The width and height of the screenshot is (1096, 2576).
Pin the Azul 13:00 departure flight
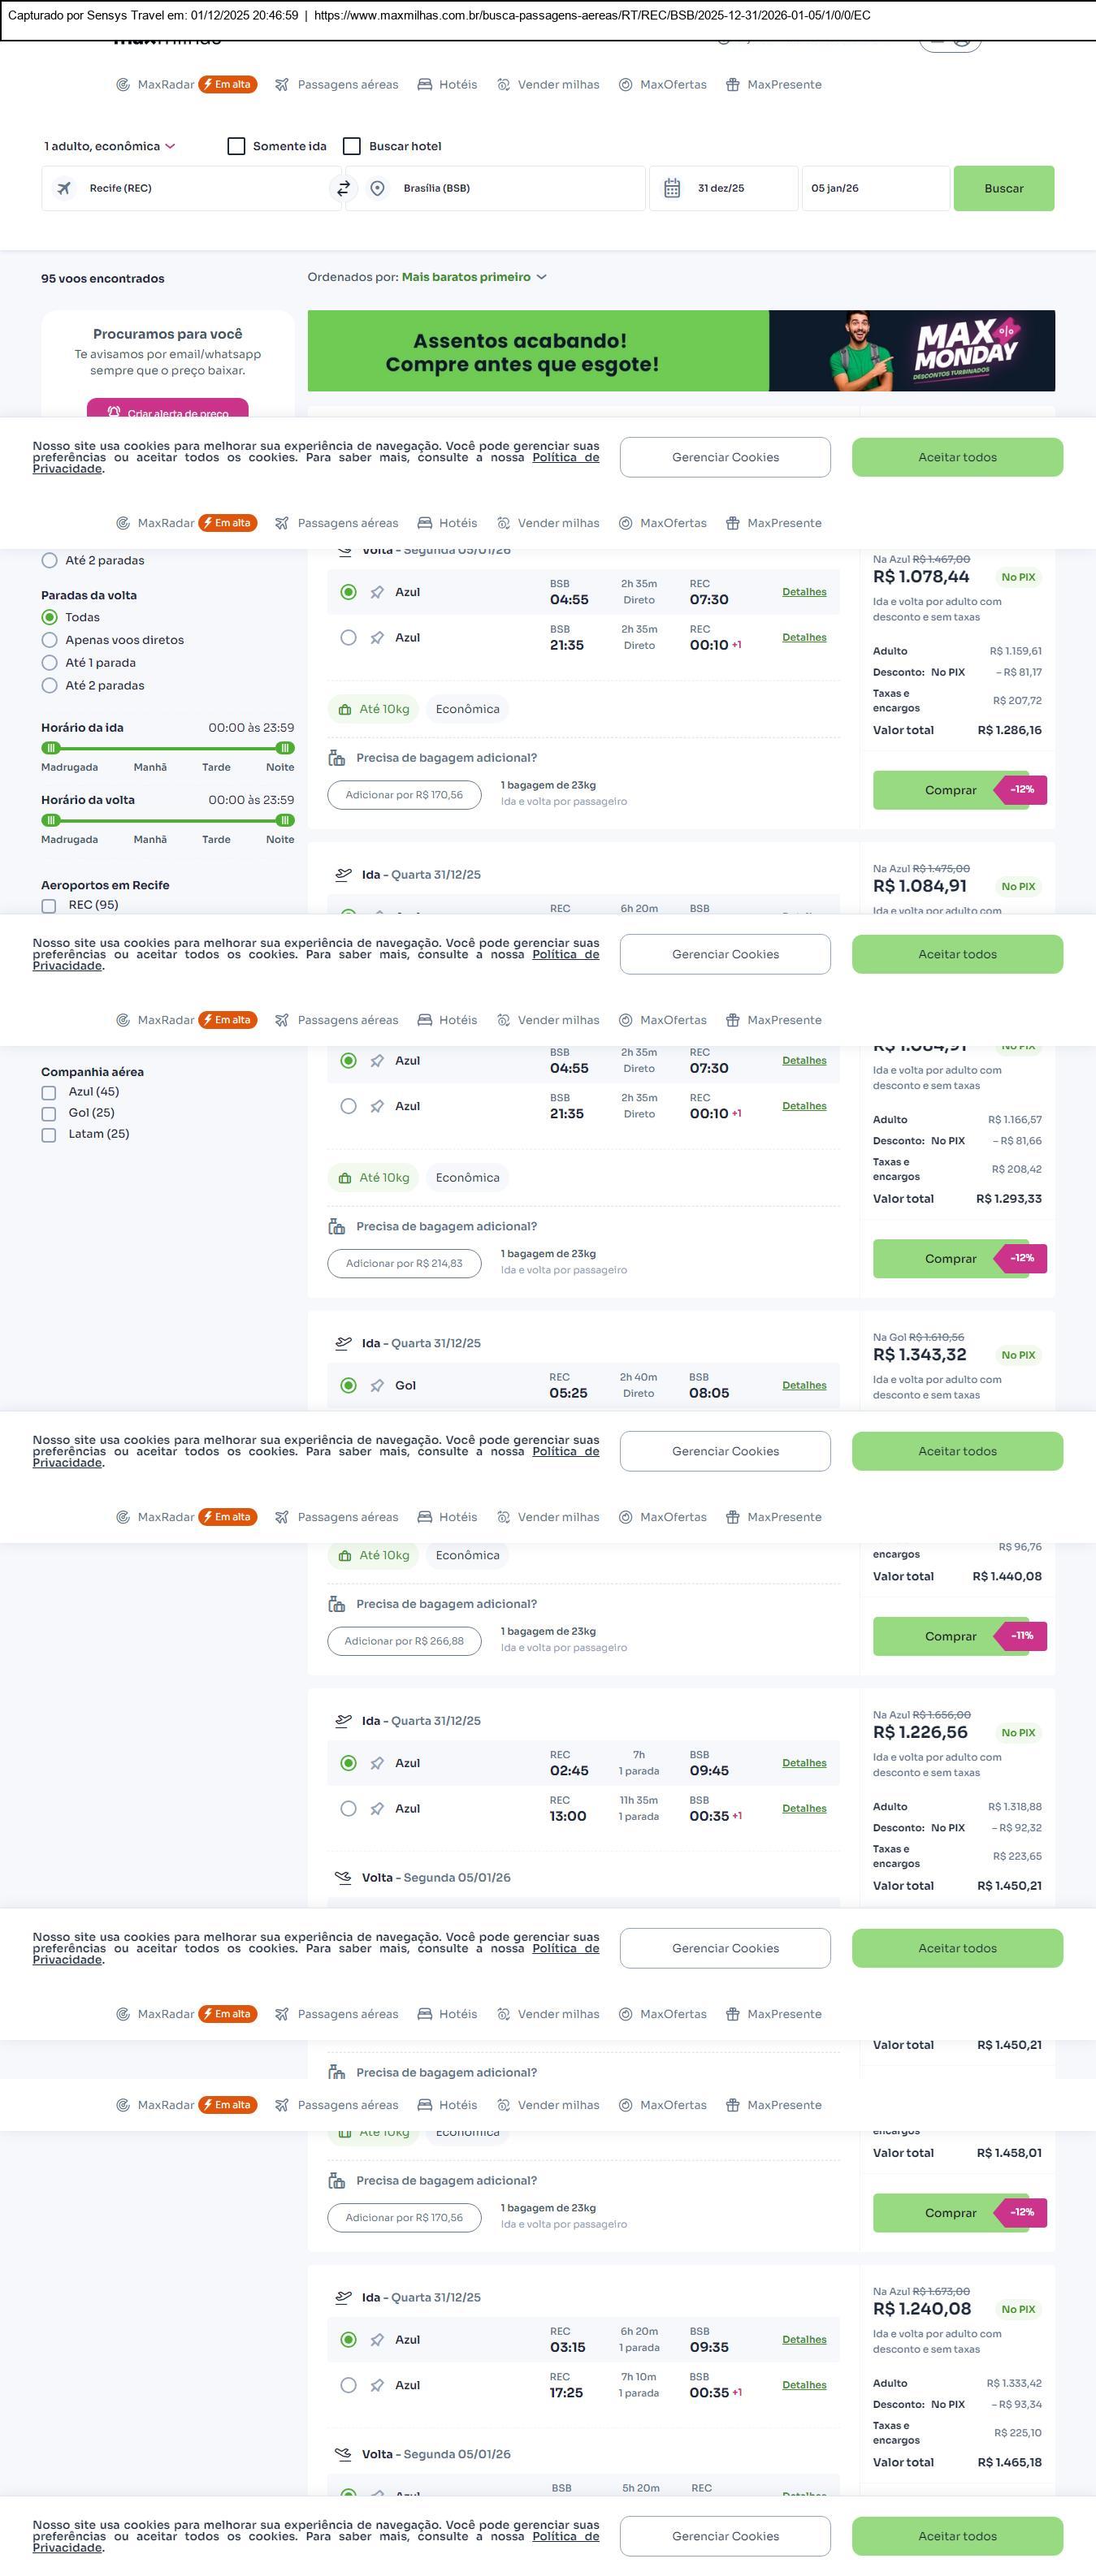(377, 1809)
